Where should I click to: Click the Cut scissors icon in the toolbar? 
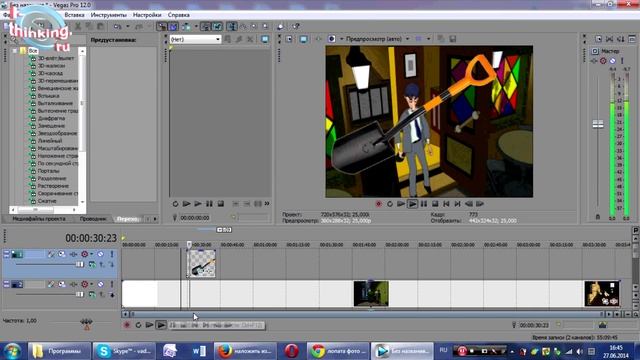[x=78, y=27]
